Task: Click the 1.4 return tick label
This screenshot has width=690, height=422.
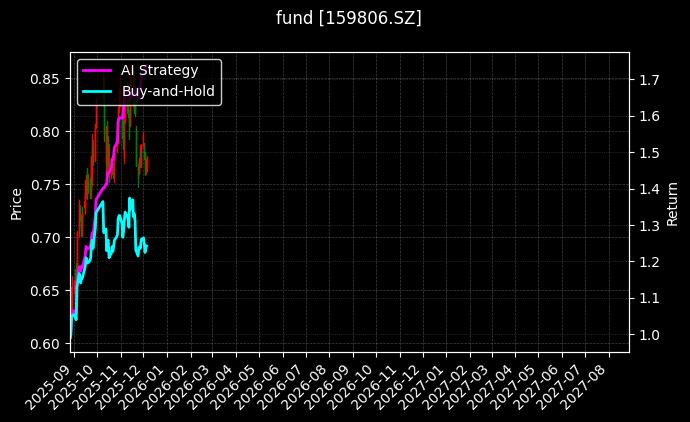Action: point(650,189)
